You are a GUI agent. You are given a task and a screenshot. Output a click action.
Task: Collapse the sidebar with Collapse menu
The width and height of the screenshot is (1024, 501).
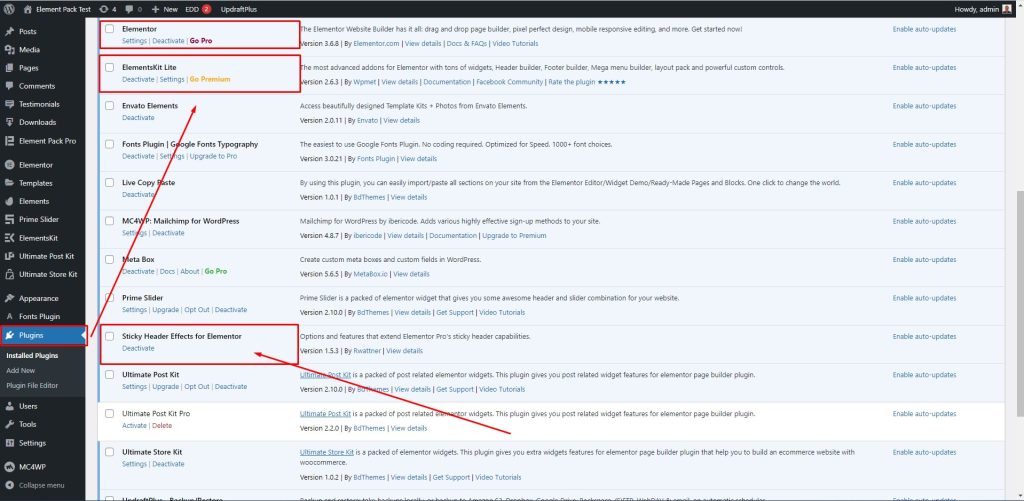pos(35,485)
